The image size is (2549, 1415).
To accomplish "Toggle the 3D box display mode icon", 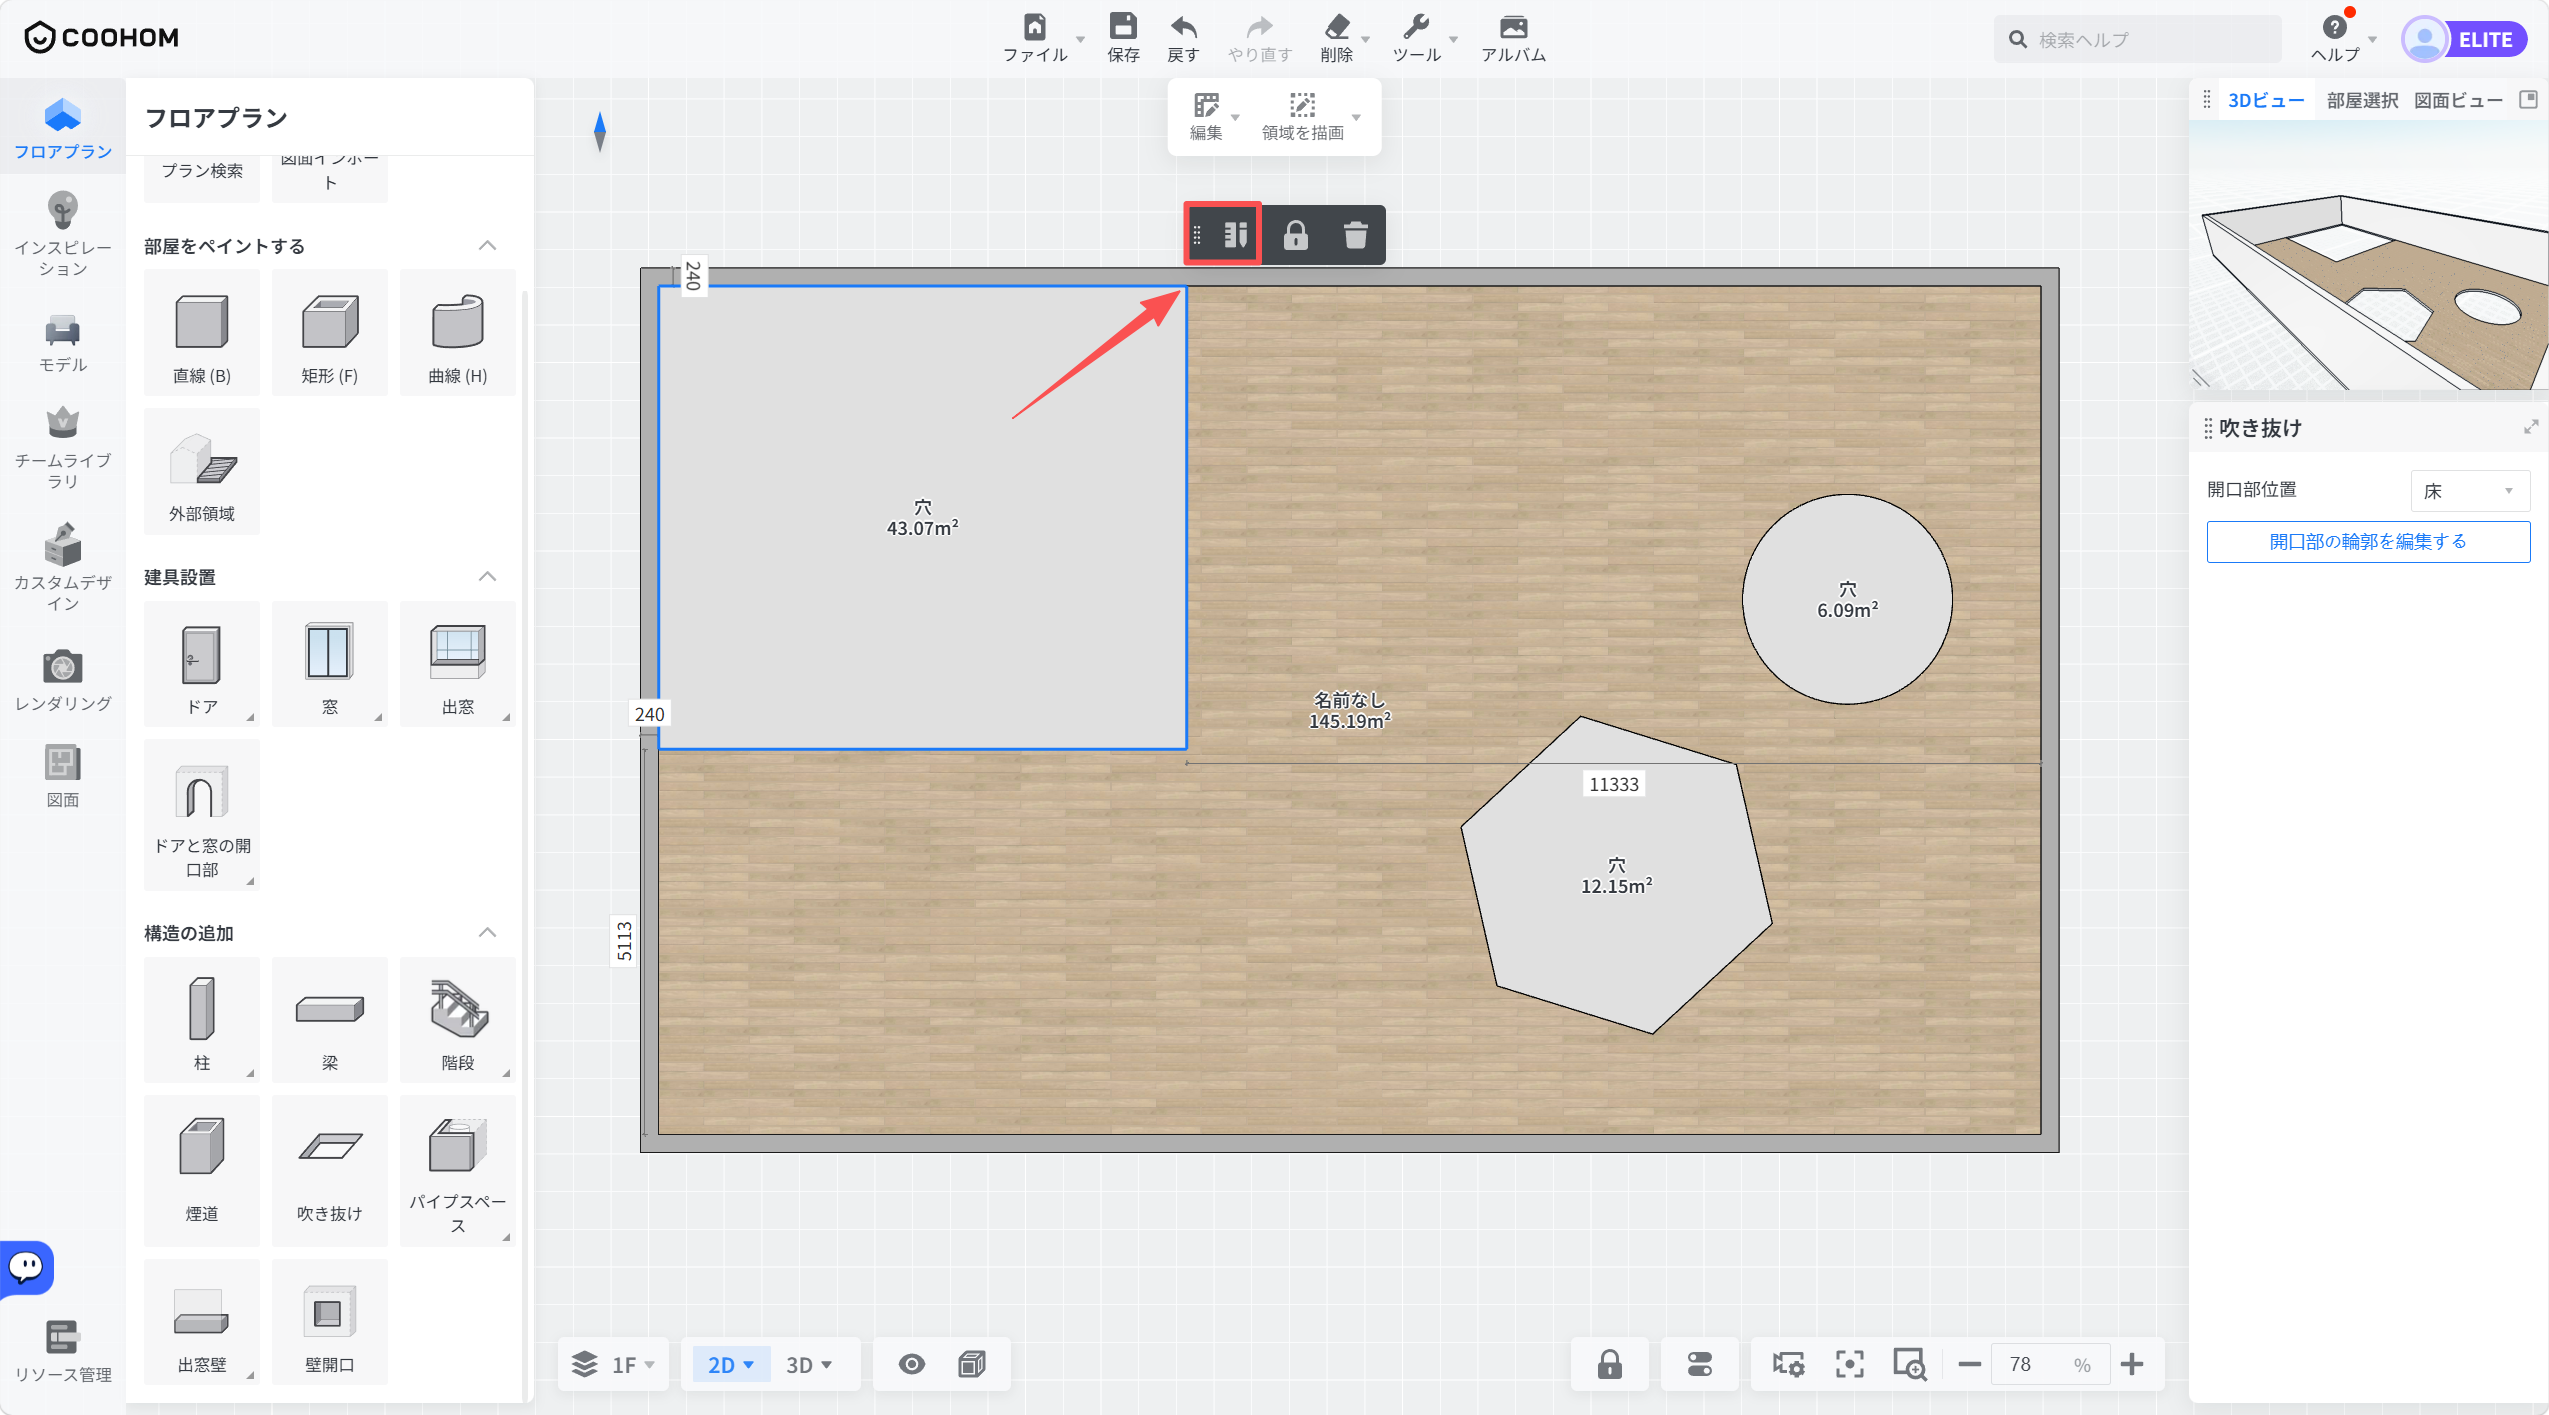I will point(972,1364).
